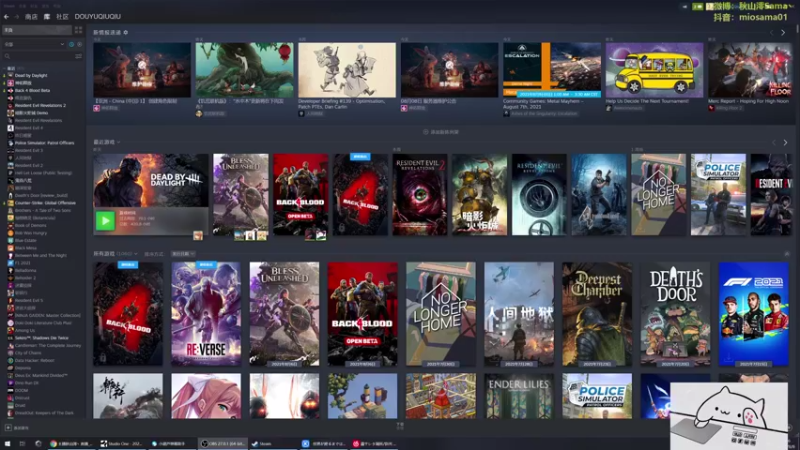Click the add shelf button under the news row
The width and height of the screenshot is (800, 450).
(441, 132)
